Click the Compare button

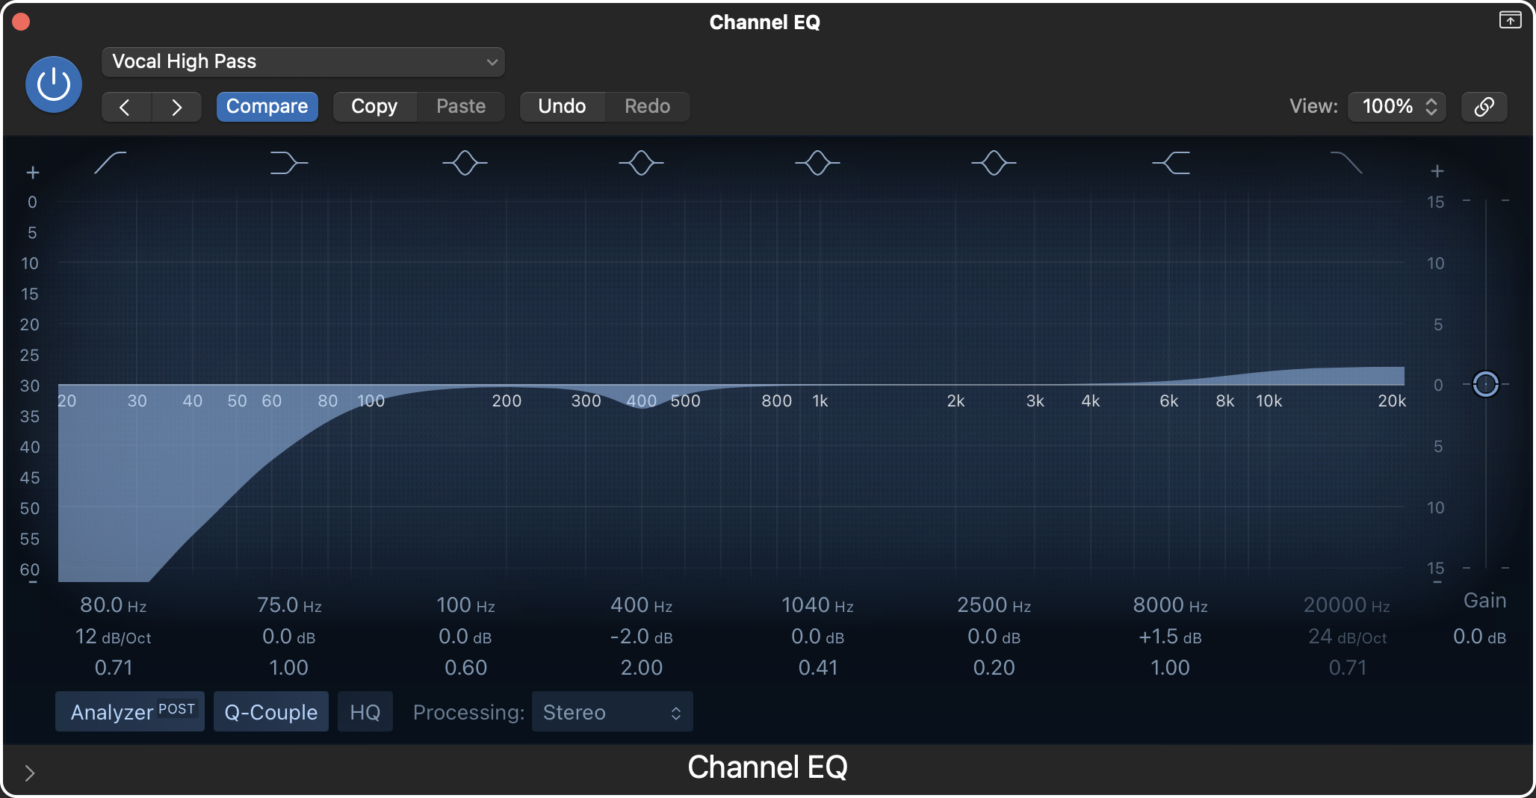coord(266,106)
